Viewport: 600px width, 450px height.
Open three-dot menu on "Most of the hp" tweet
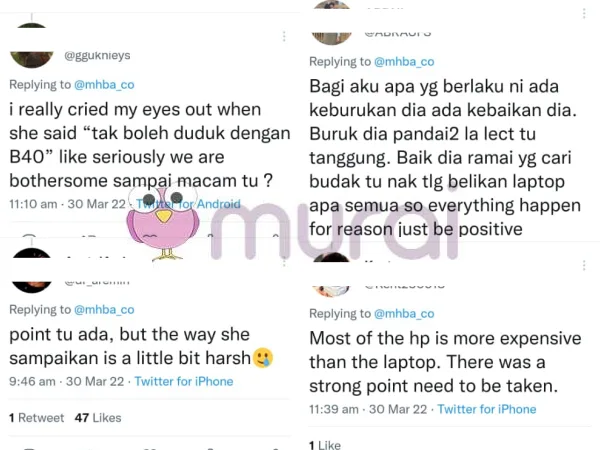coord(584,266)
